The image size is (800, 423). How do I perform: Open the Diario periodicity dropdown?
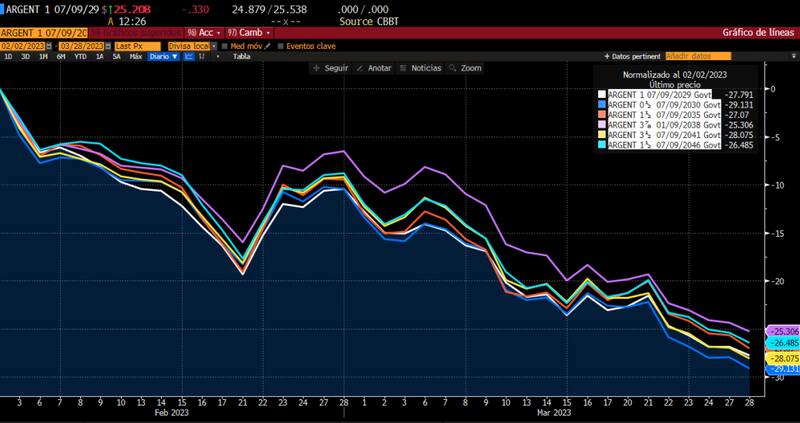[162, 57]
